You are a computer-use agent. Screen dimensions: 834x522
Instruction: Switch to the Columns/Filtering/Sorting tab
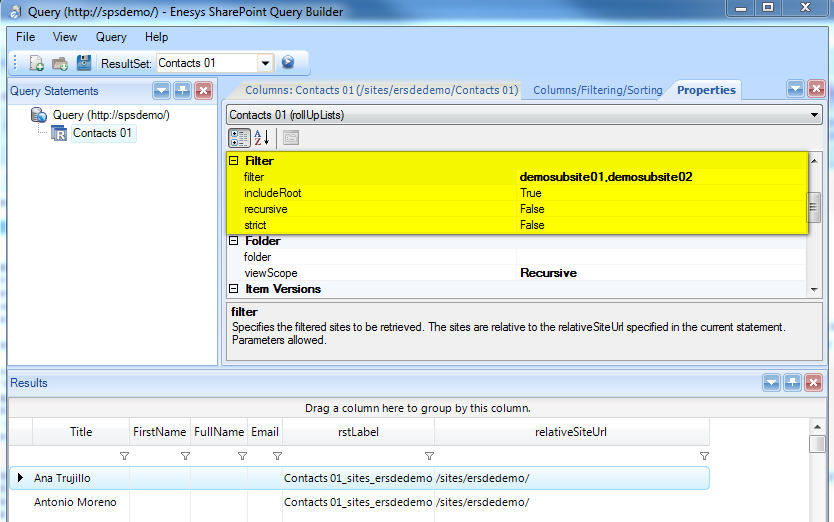click(597, 90)
